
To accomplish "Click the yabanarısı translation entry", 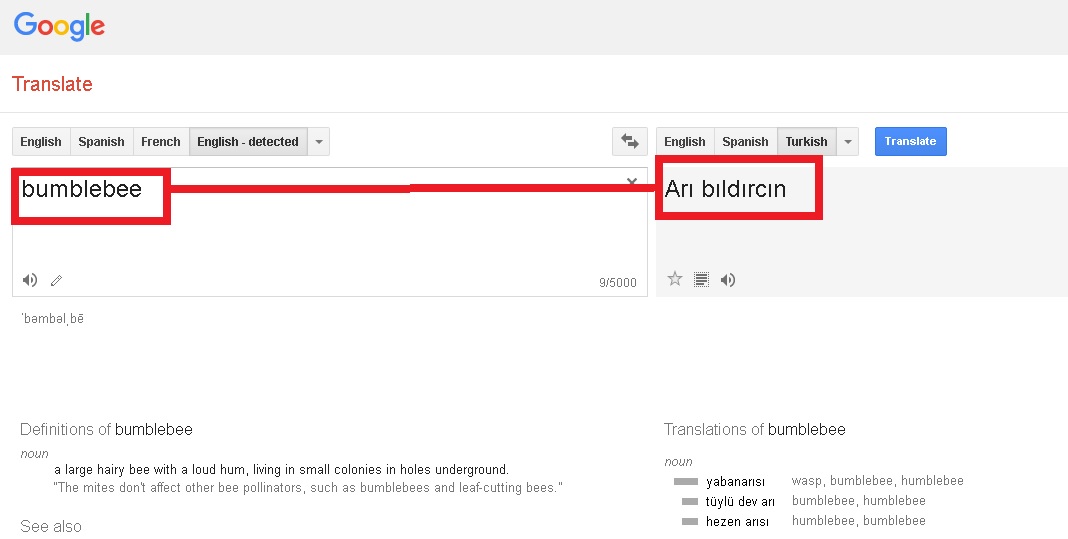I will coord(735,481).
